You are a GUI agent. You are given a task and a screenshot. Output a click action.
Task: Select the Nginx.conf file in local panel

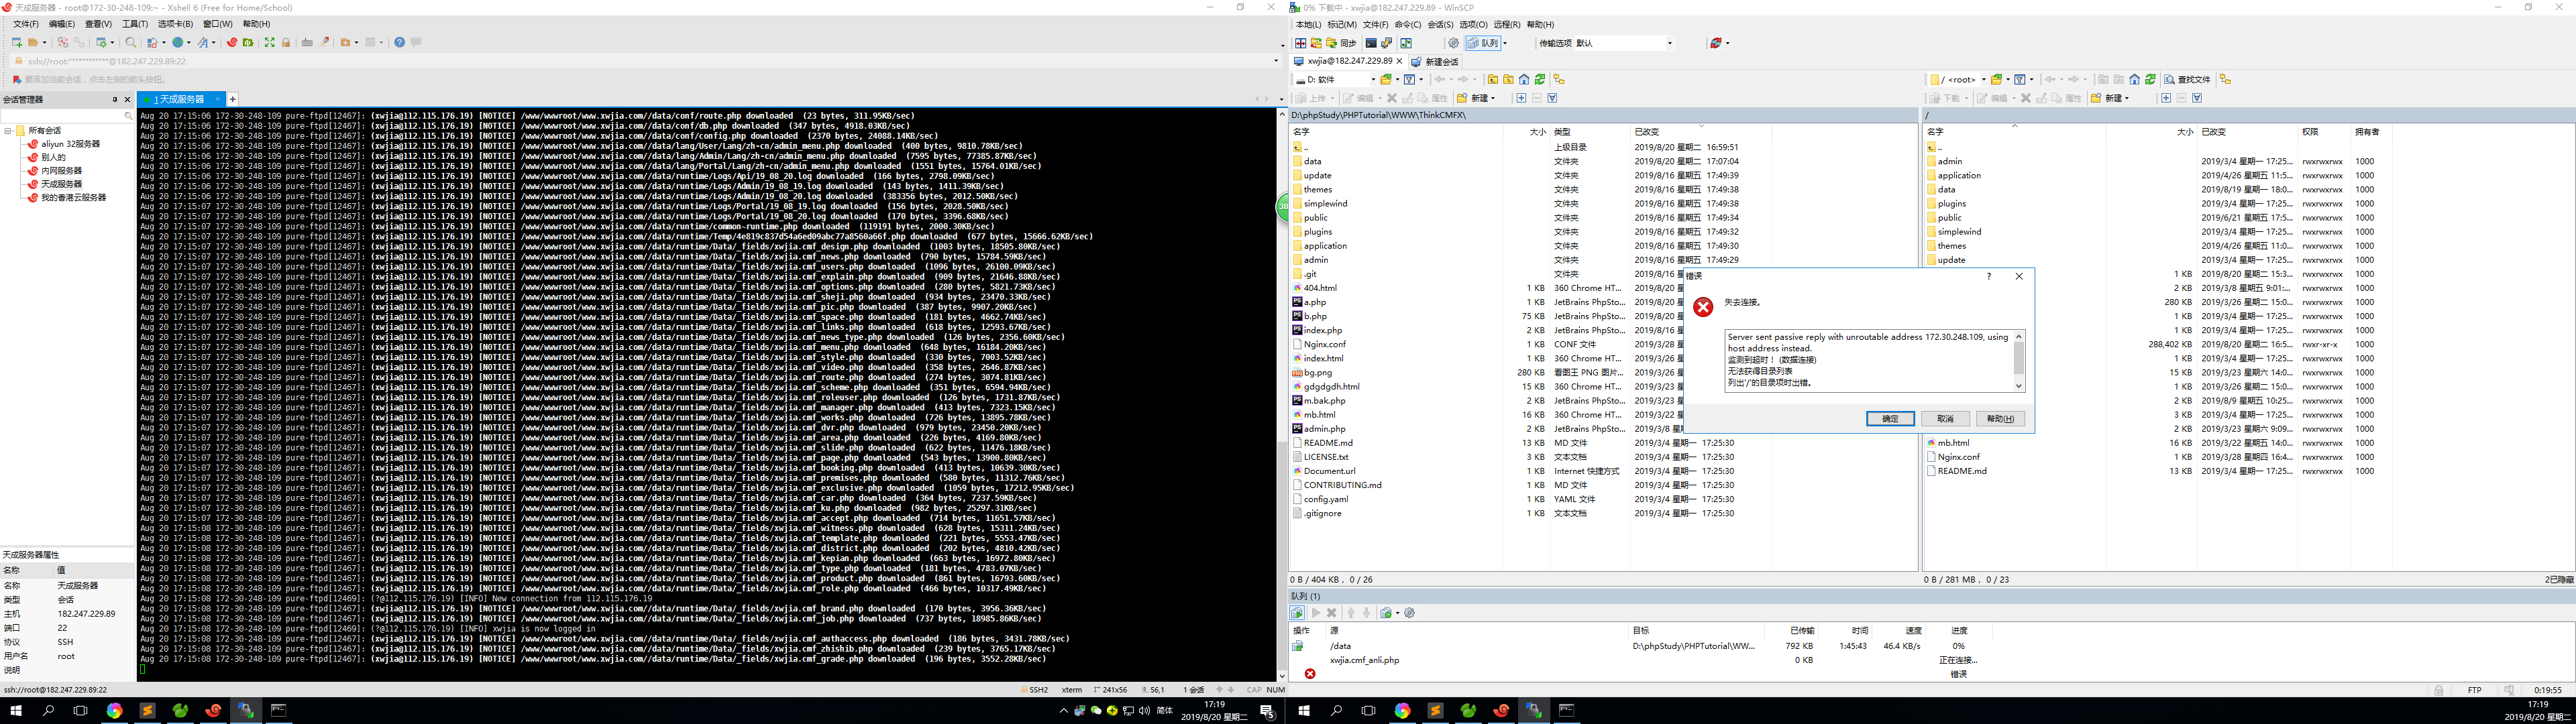point(1324,344)
